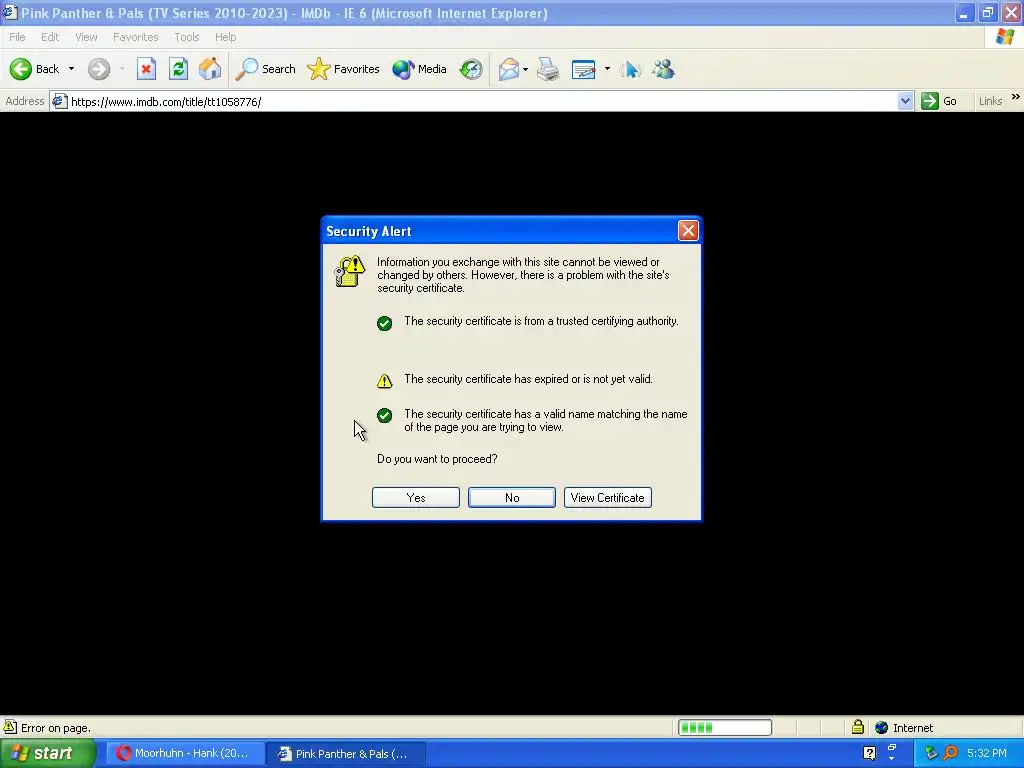1024x768 pixels.
Task: Click the History icon in toolbar
Action: click(470, 69)
